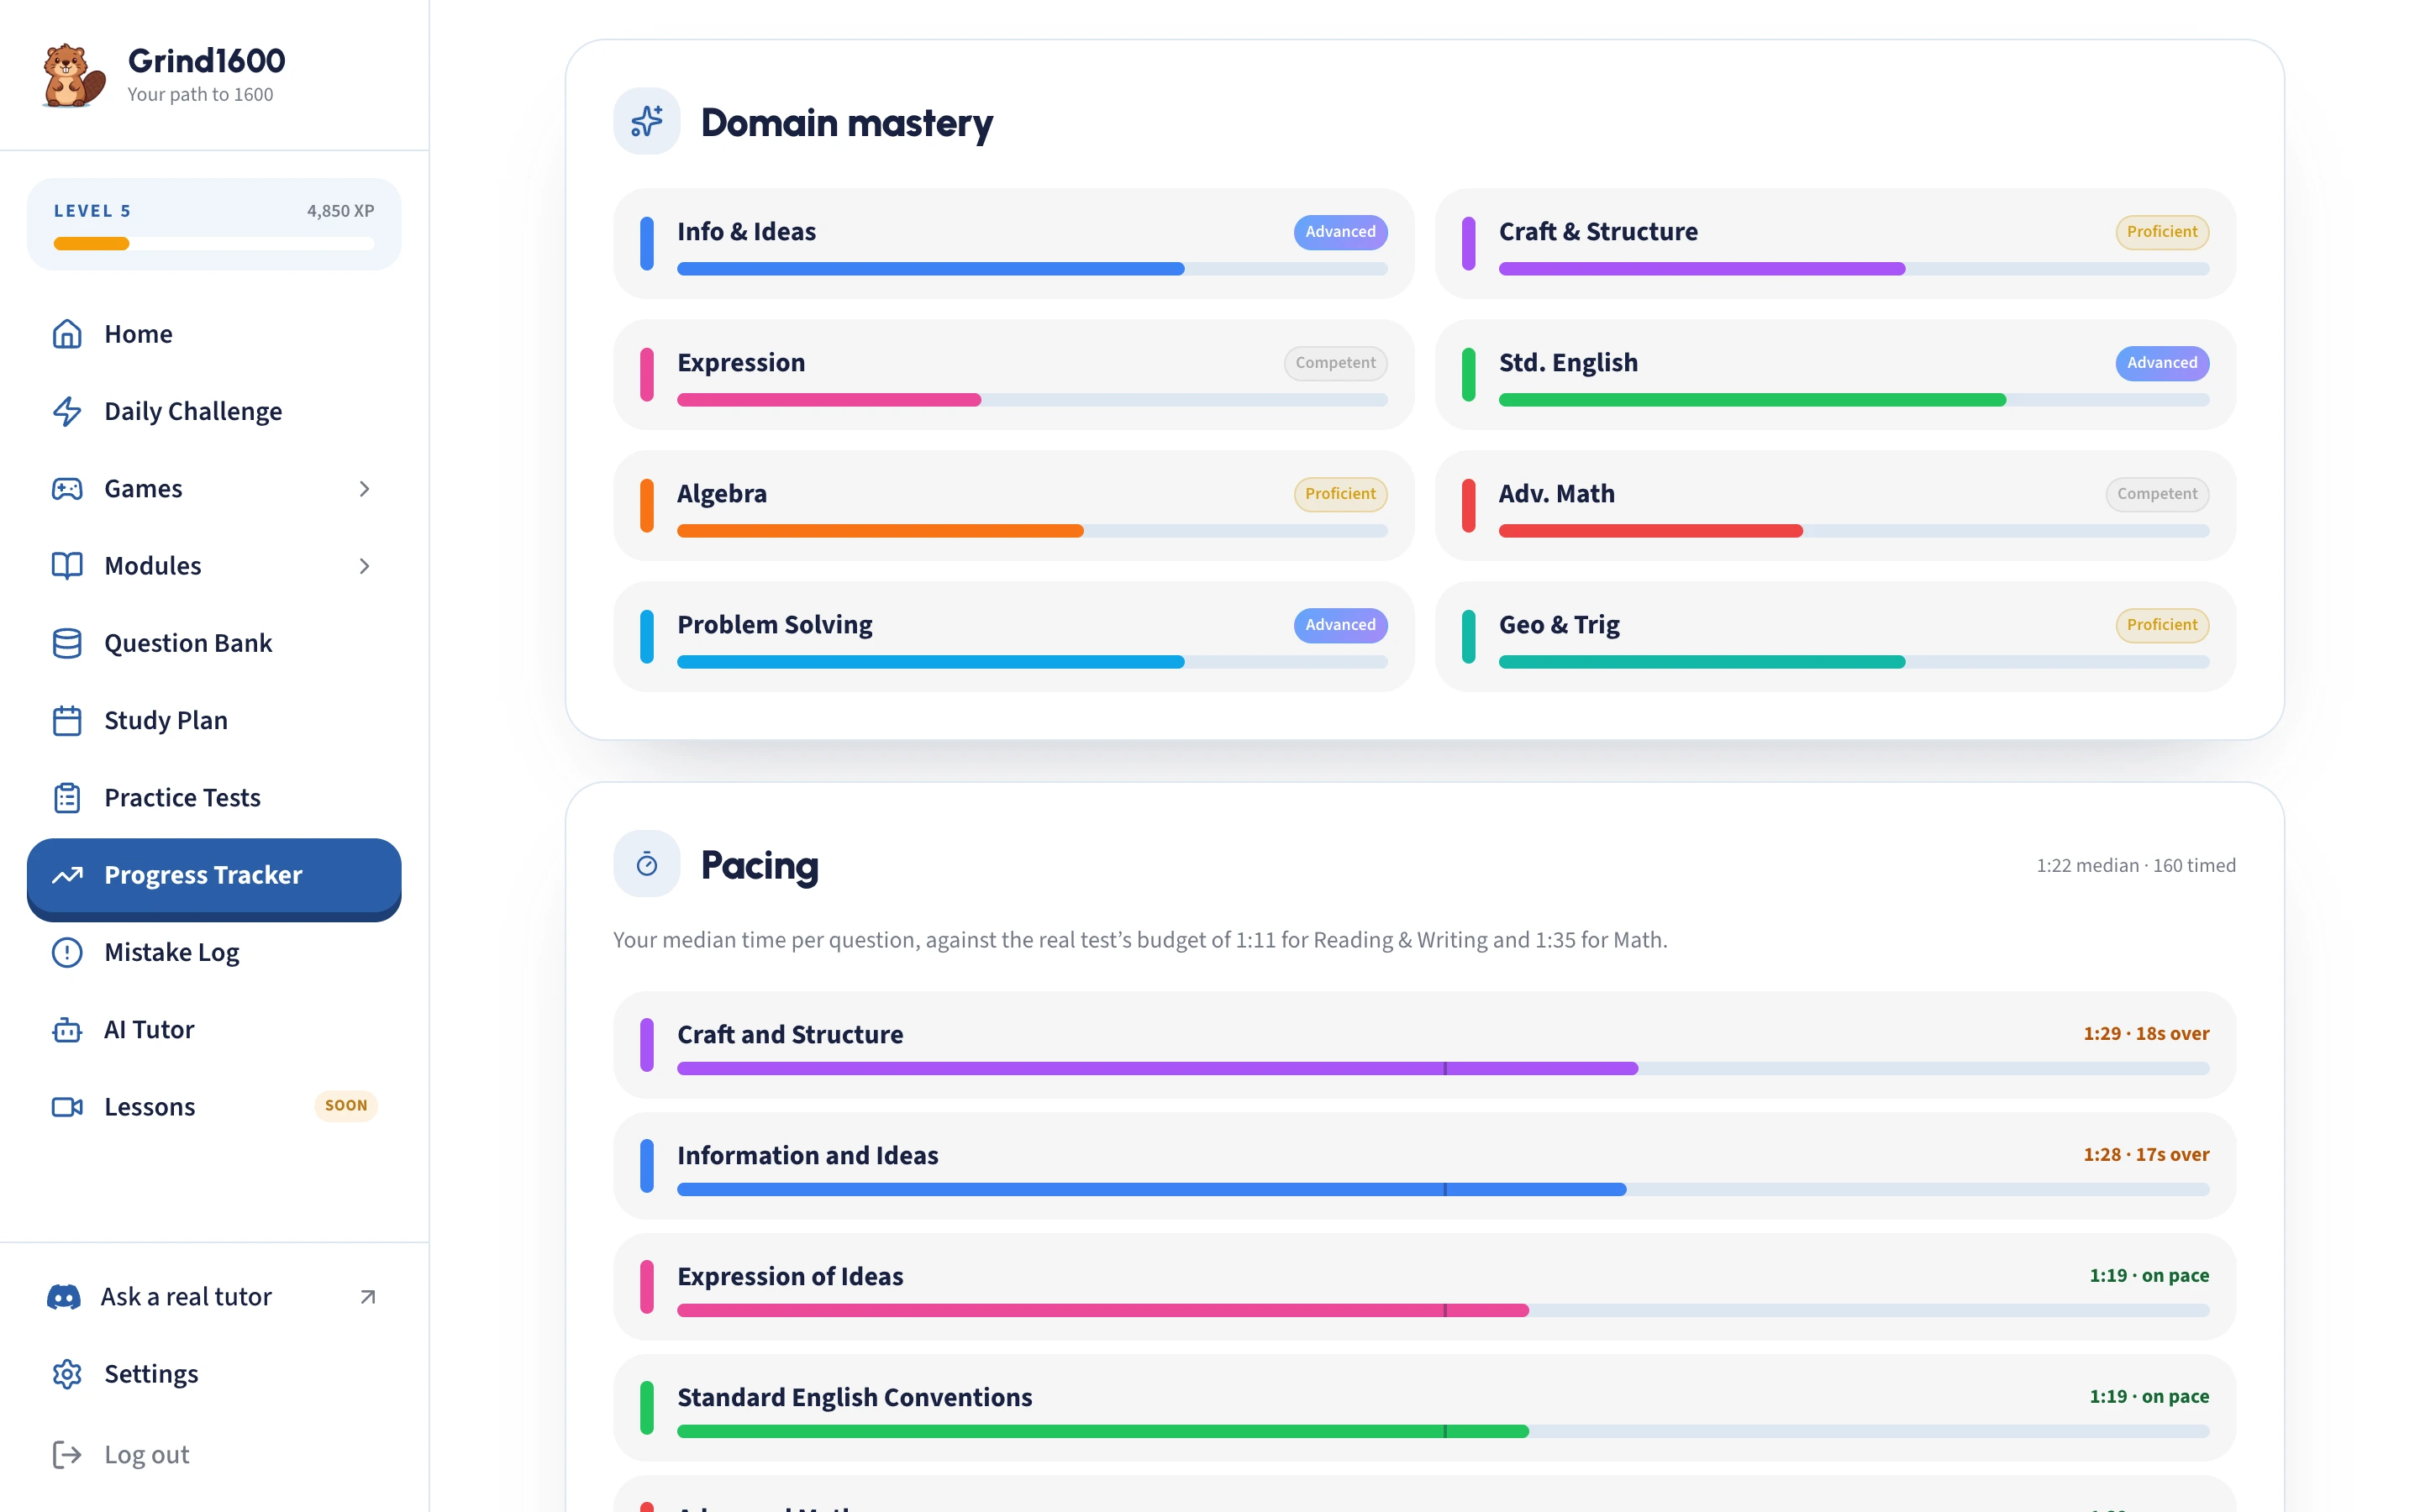Viewport: 2420px width, 1512px height.
Task: Click the Settings gear icon
Action: tap(67, 1374)
